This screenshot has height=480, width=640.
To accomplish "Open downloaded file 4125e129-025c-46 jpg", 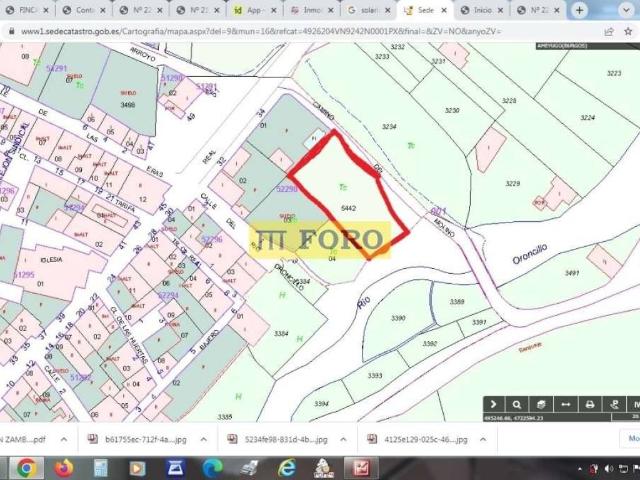I will 418,440.
